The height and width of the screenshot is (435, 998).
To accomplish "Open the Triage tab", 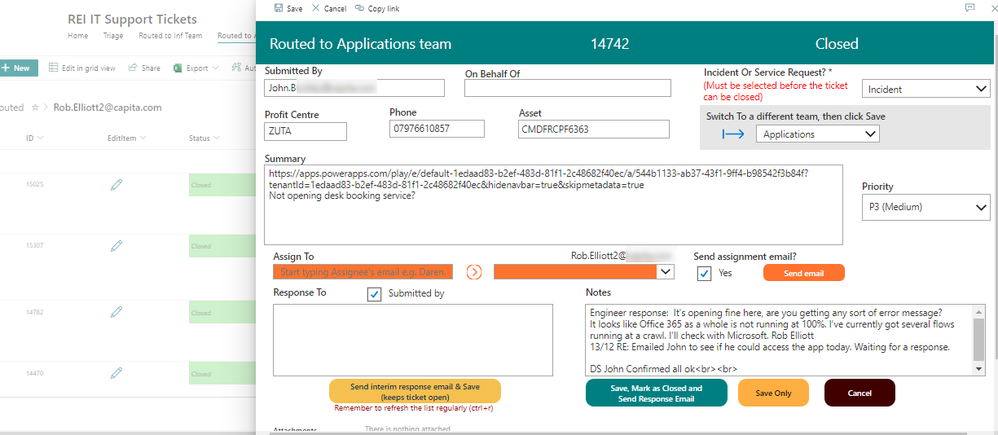I will click(x=113, y=36).
